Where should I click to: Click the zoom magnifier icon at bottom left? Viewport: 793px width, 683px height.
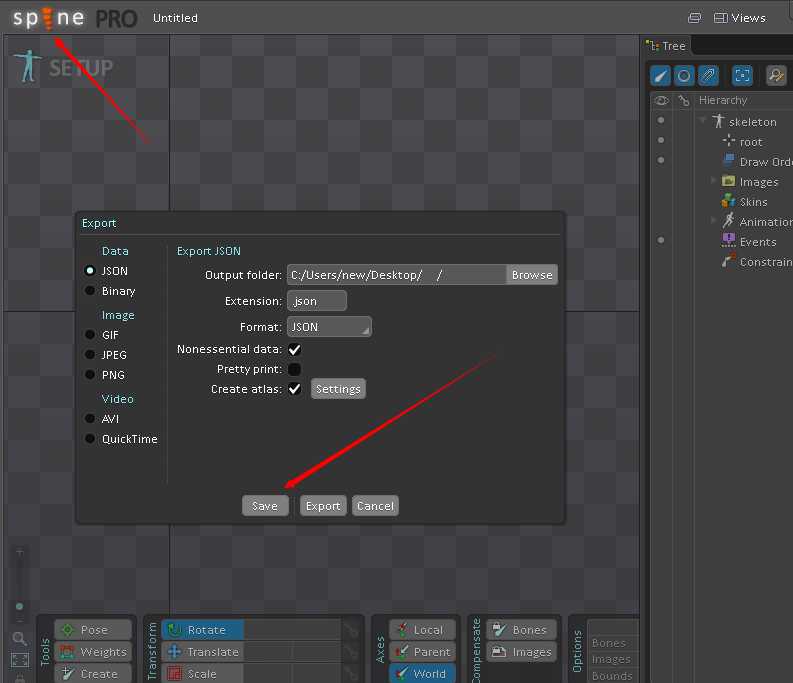19,638
